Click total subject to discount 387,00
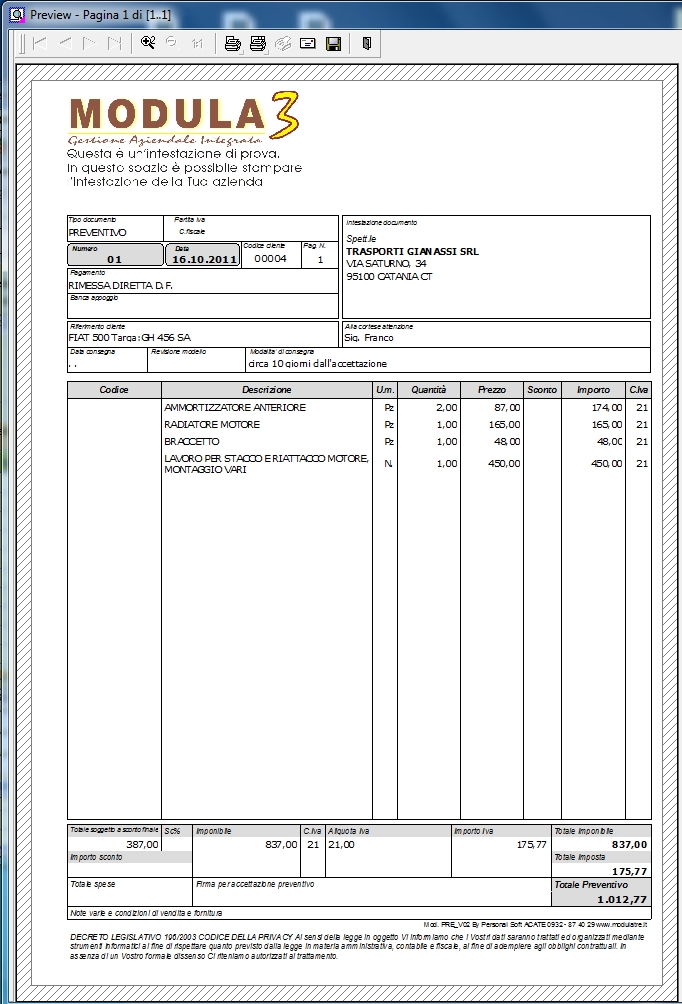 pyautogui.click(x=142, y=845)
